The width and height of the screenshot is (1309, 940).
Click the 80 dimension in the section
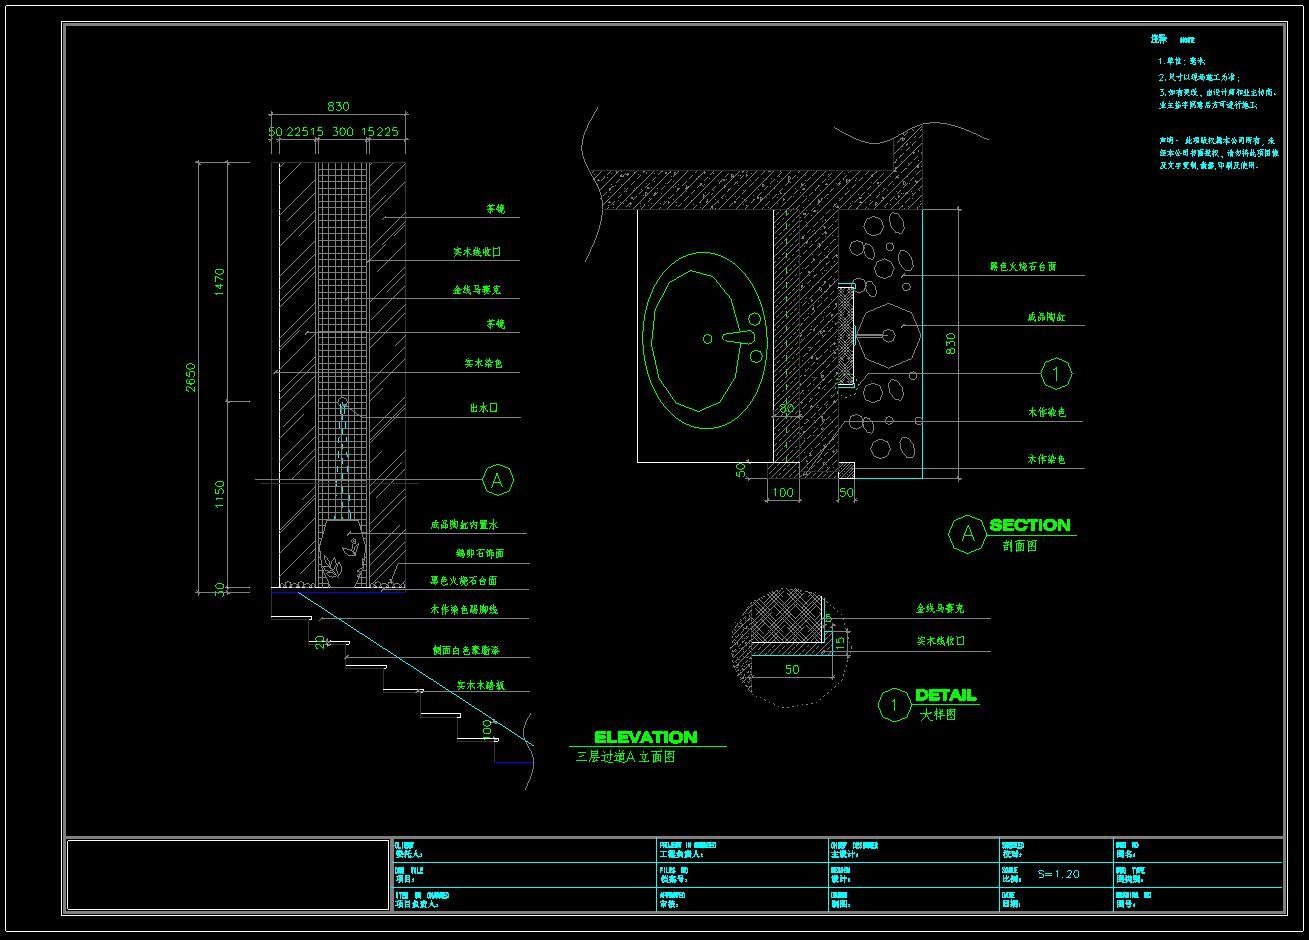click(x=786, y=409)
